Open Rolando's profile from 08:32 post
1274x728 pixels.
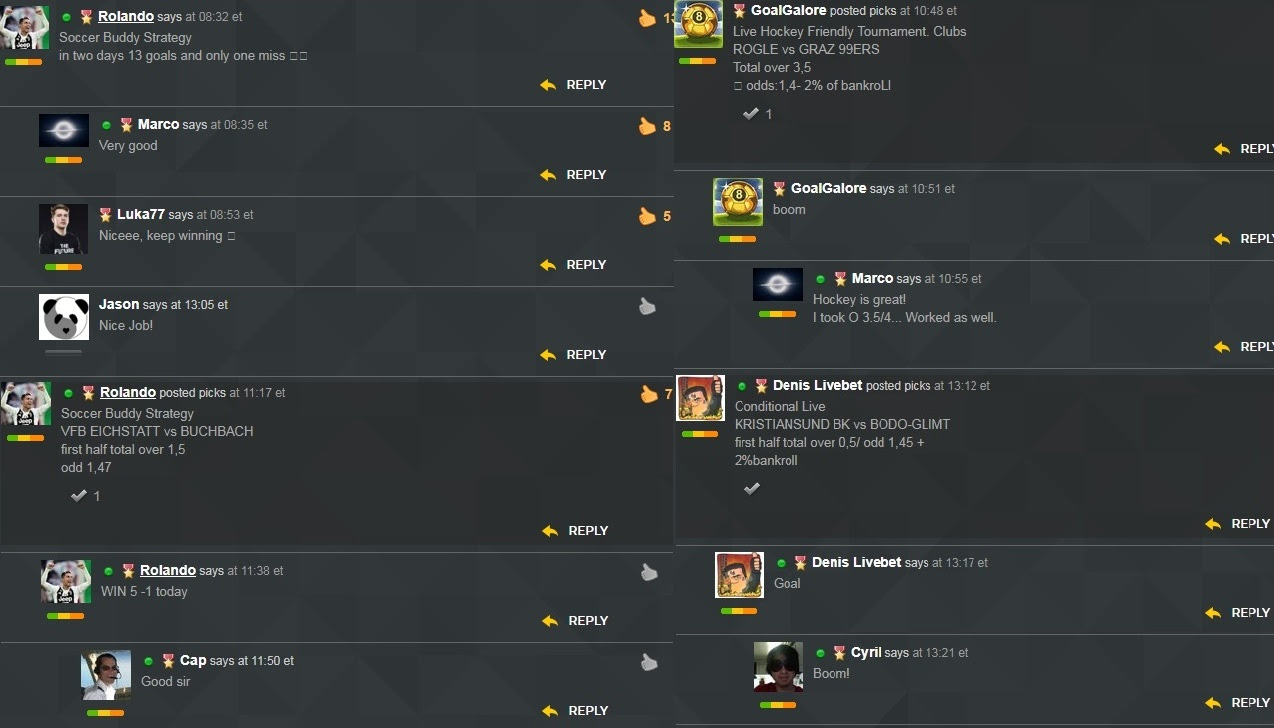click(x=126, y=17)
